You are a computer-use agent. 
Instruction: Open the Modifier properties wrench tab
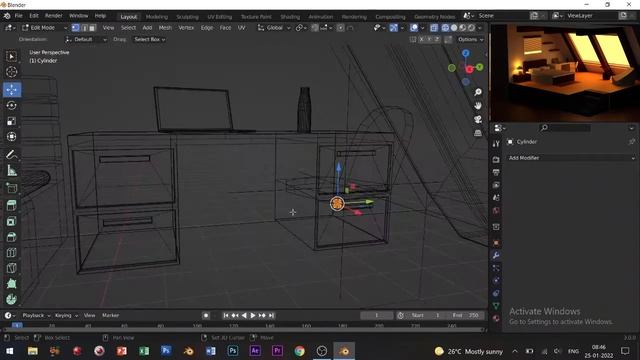pyautogui.click(x=496, y=256)
